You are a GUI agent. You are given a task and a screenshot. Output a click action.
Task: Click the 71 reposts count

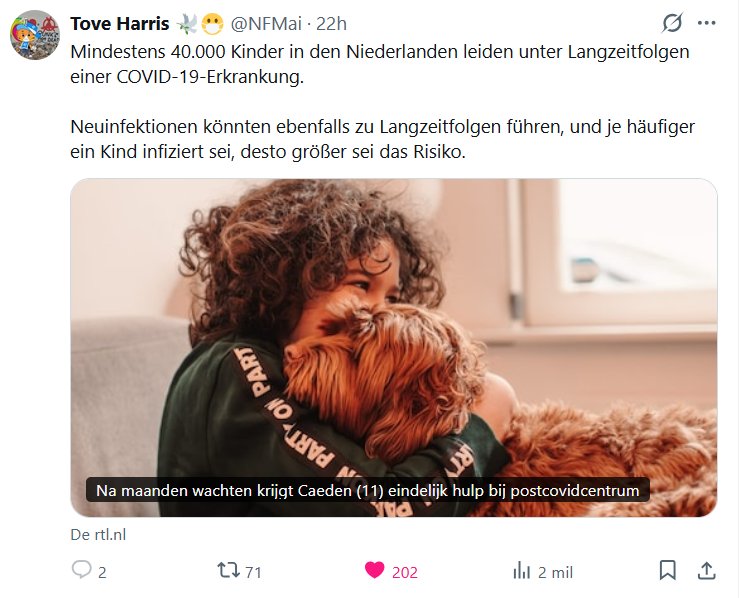tap(253, 572)
